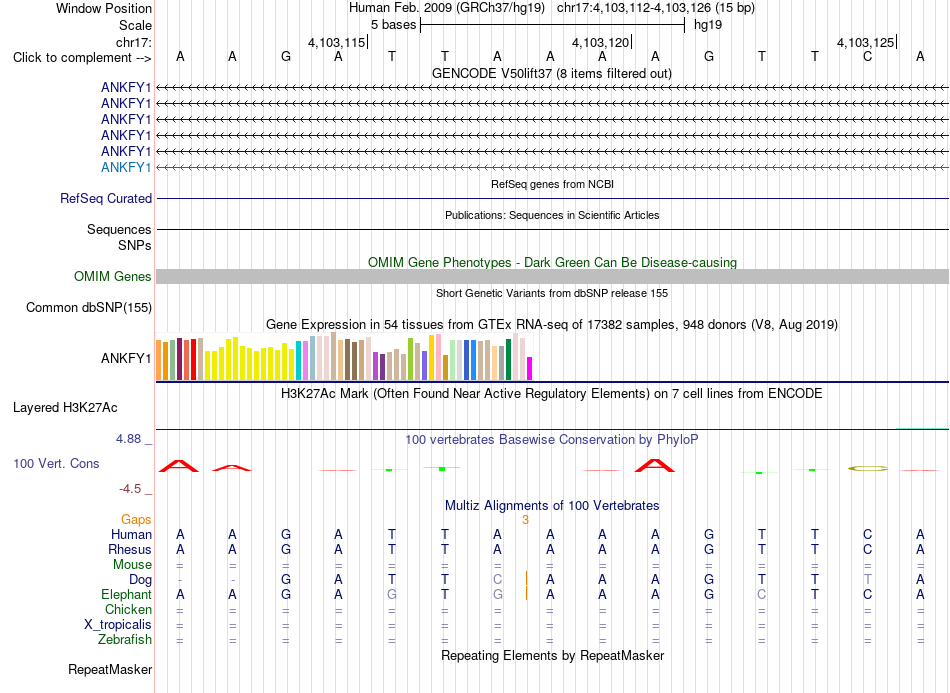The width and height of the screenshot is (950, 693).
Task: Open the Layered H3K27Ac track label
Action: [x=65, y=408]
